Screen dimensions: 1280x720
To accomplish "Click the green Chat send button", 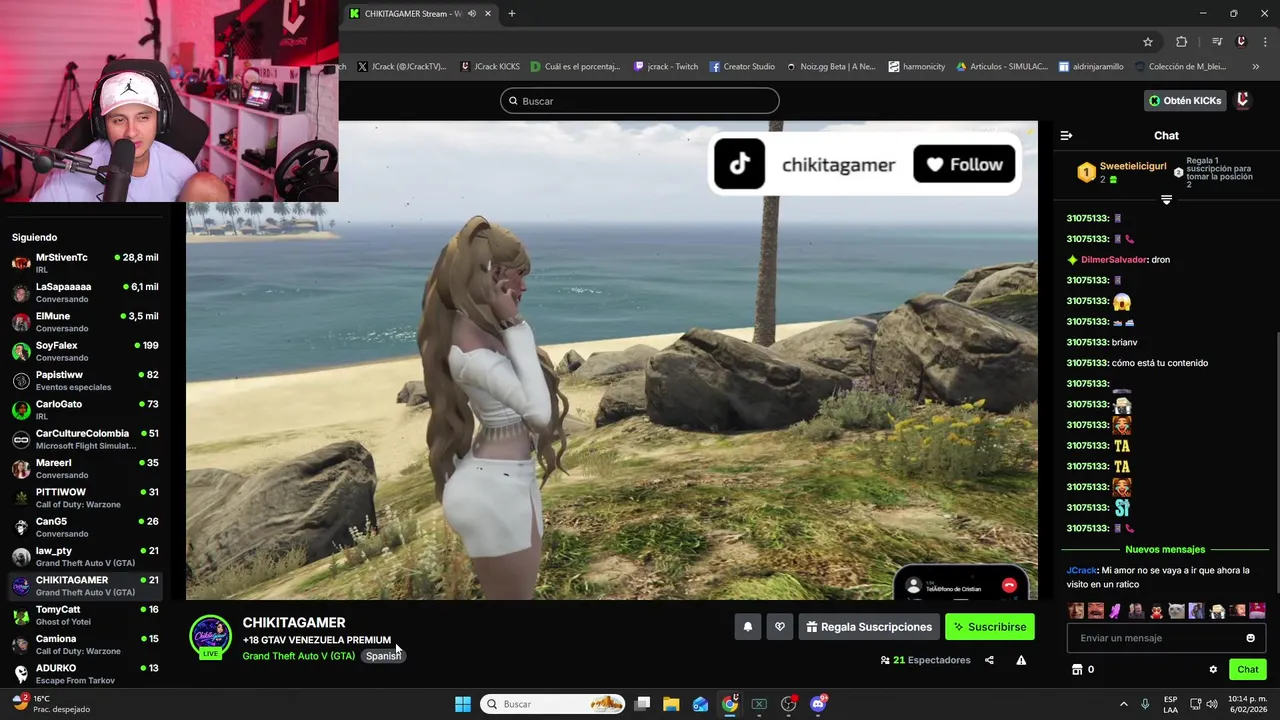I will point(1247,669).
